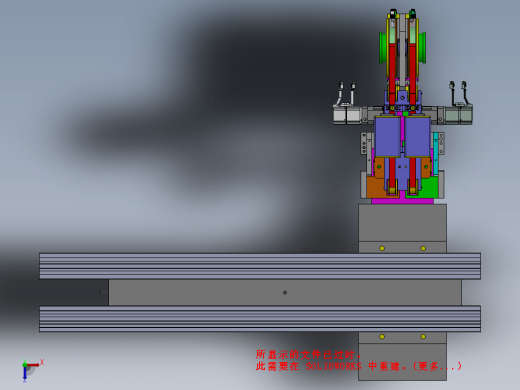Image resolution: width=520 pixels, height=390 pixels.
Task: Select the white stepper motor on the left
Action: click(347, 115)
